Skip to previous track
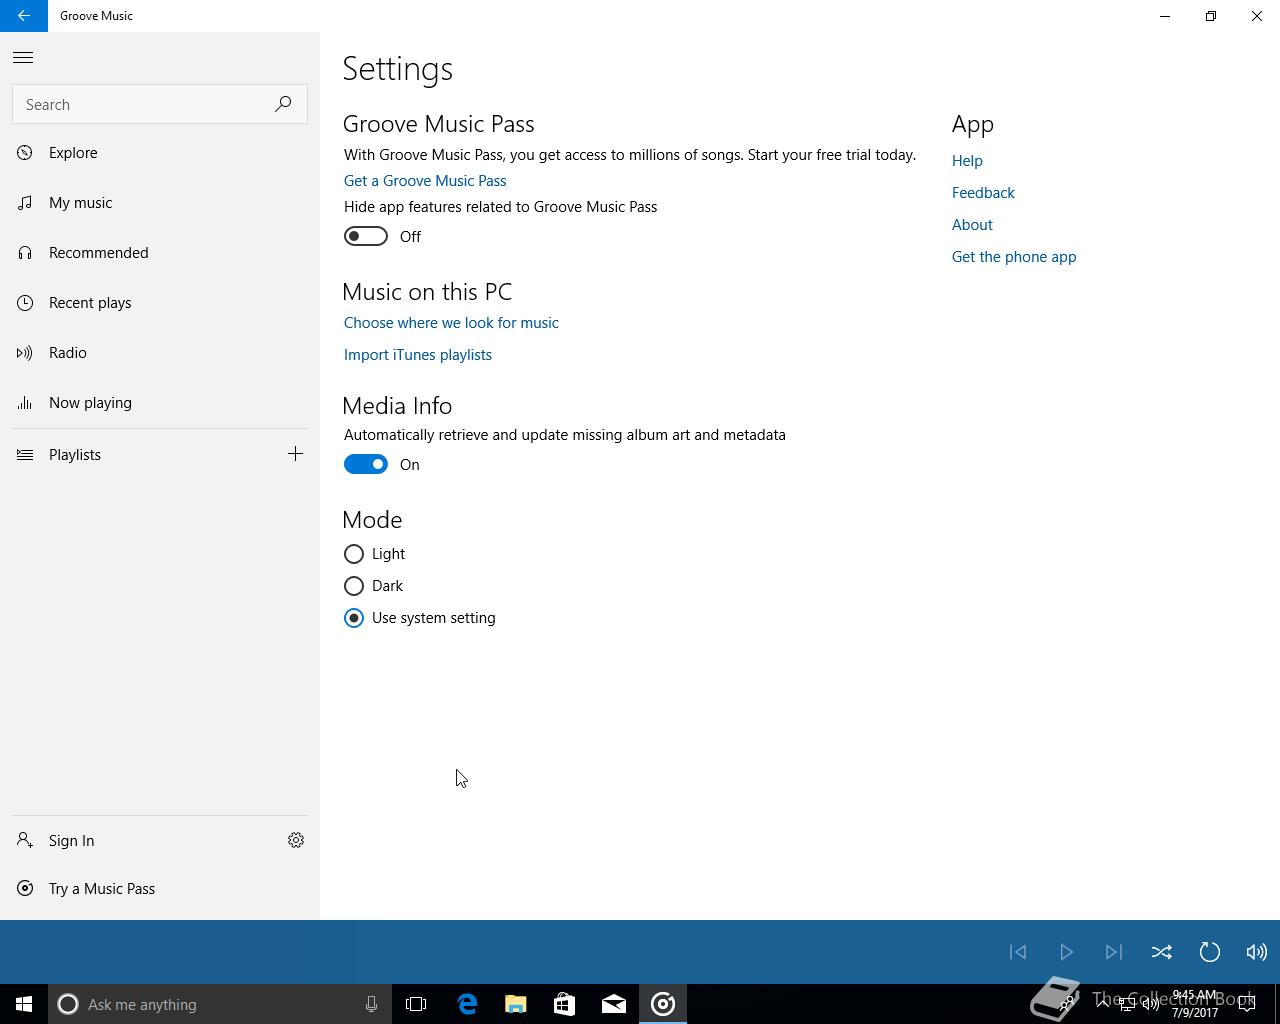This screenshot has height=1024, width=1280. point(1018,952)
